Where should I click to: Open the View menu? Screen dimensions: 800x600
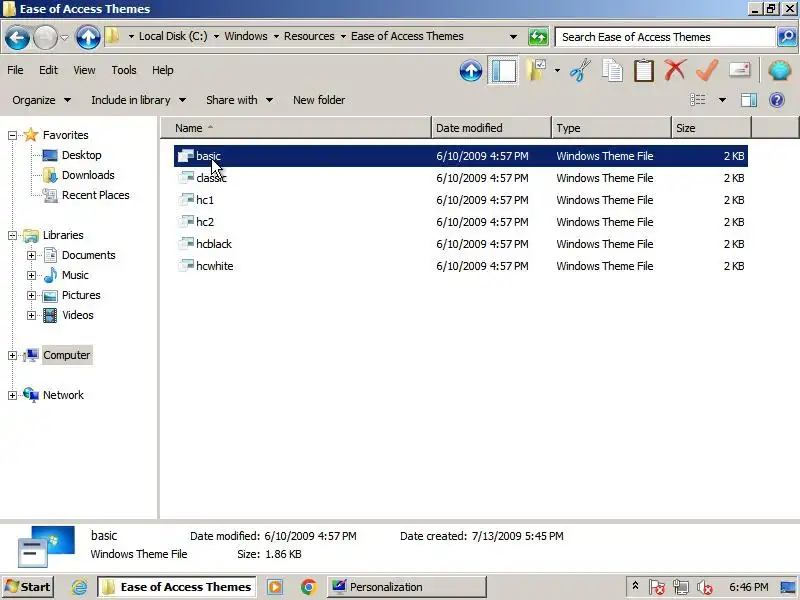[84, 70]
